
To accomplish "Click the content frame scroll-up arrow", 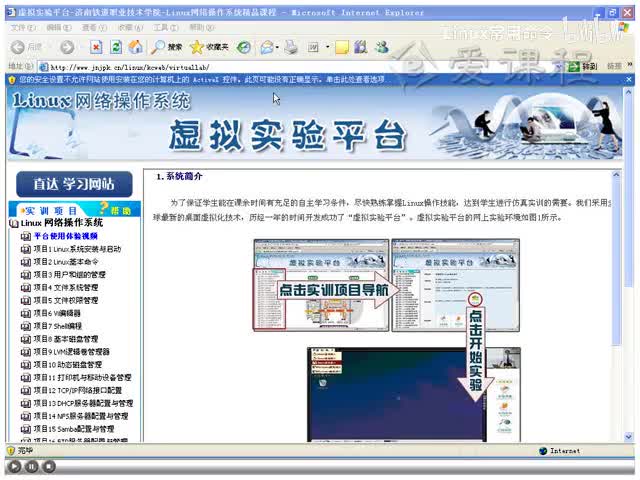I will tap(616, 175).
